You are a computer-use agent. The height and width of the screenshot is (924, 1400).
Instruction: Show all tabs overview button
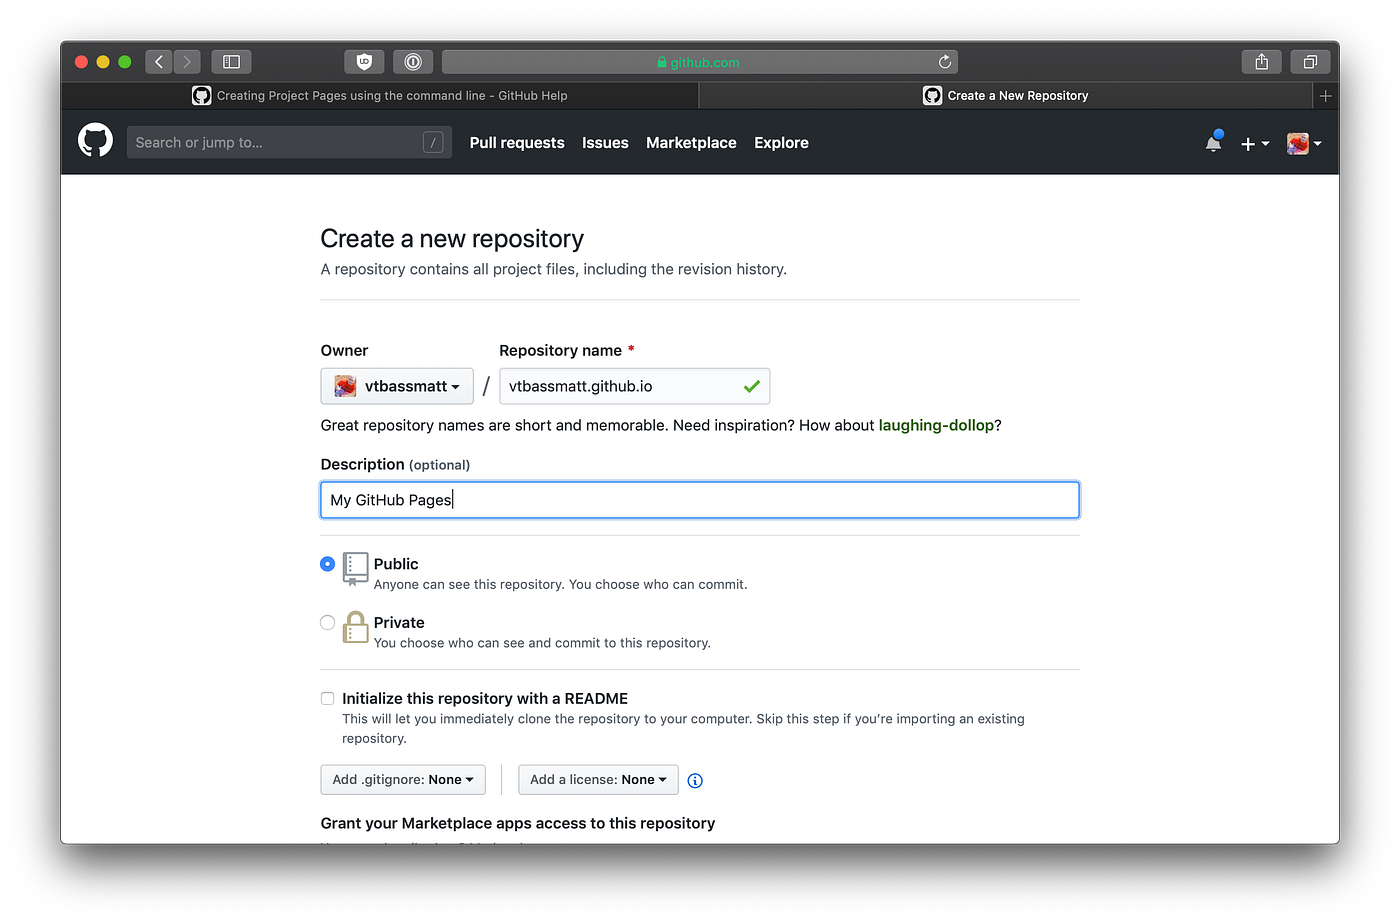tap(1310, 62)
